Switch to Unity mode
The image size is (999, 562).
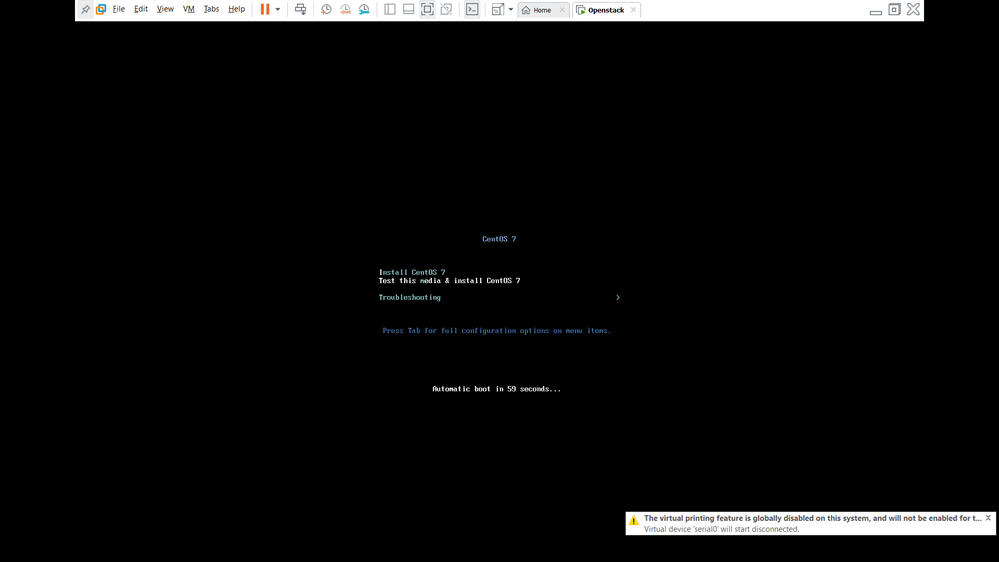point(446,10)
